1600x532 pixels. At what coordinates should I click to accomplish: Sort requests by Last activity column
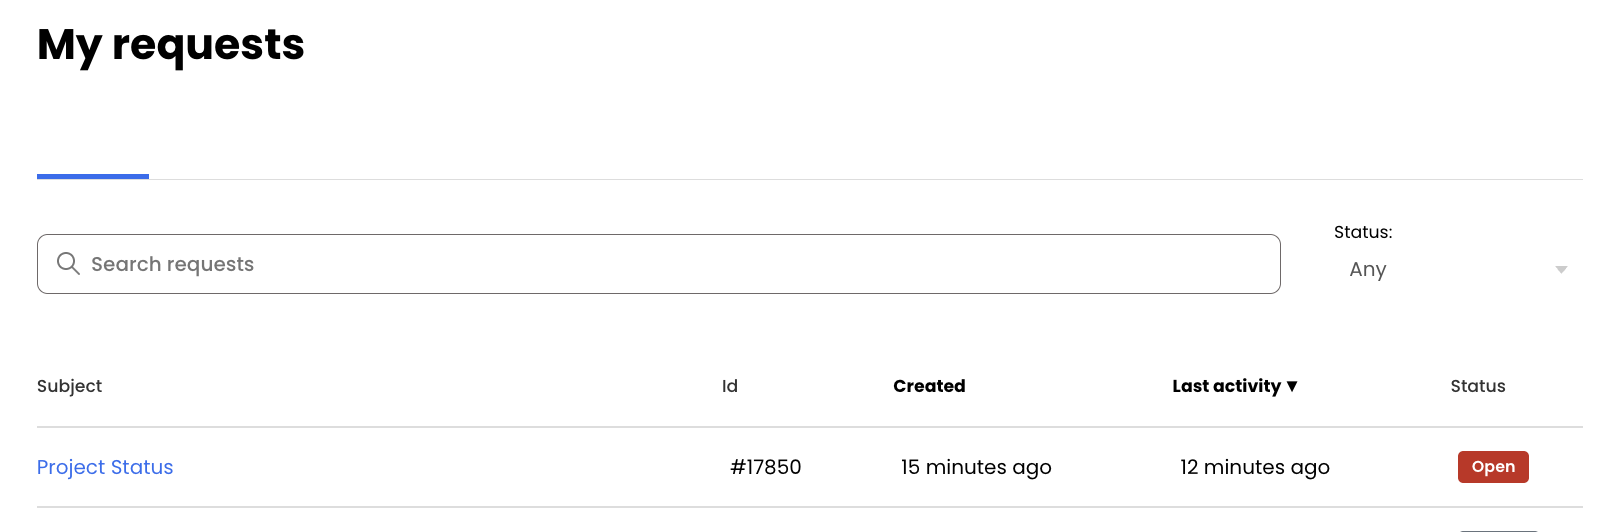1226,386
